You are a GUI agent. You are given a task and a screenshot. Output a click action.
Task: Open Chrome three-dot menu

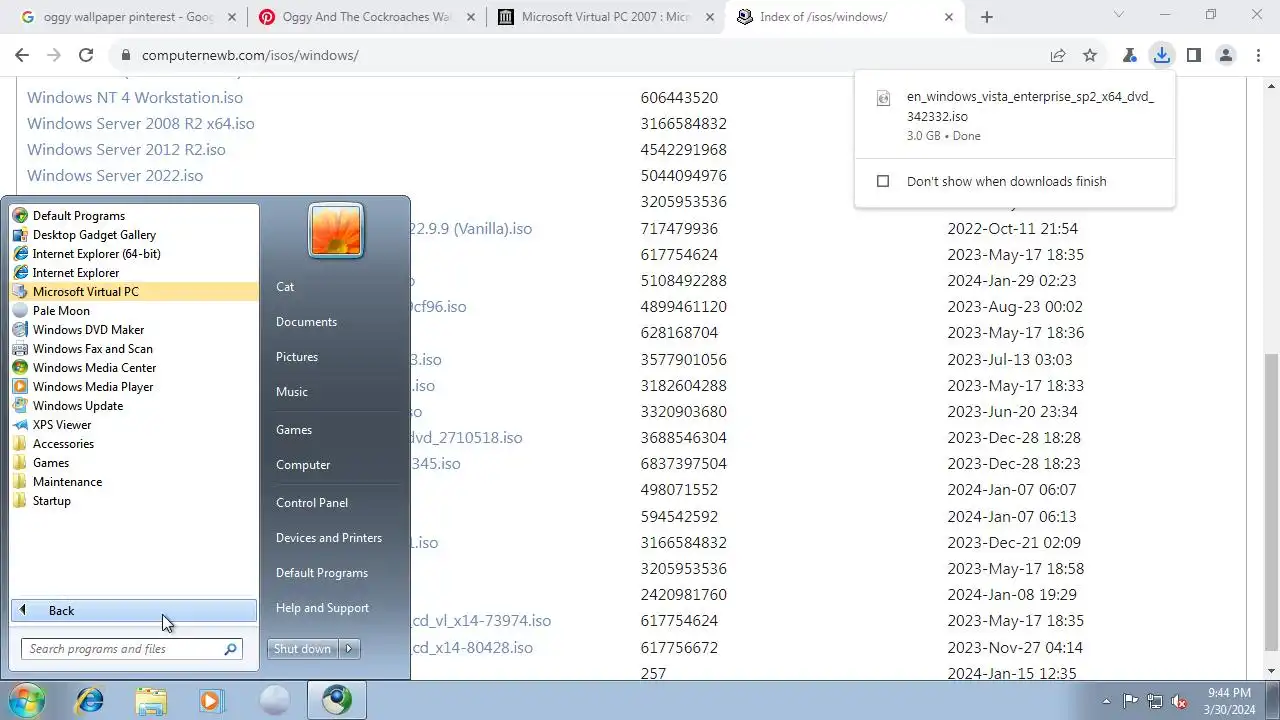(1257, 55)
